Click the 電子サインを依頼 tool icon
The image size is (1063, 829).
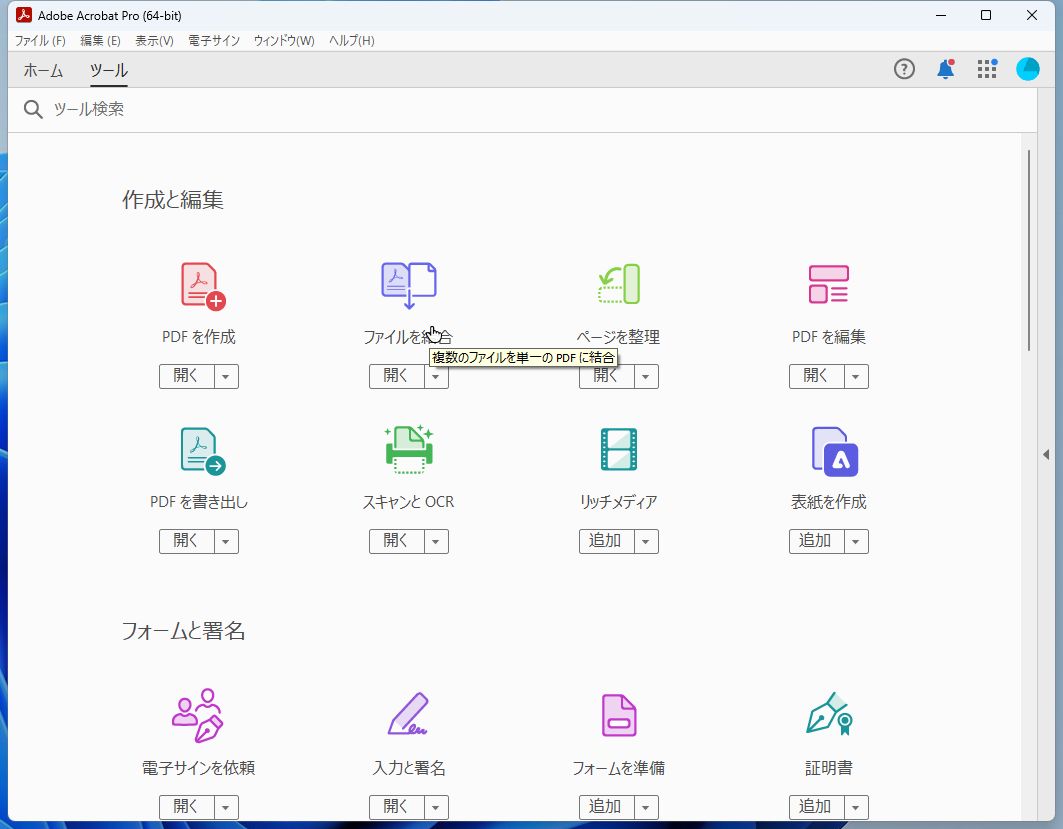198,714
